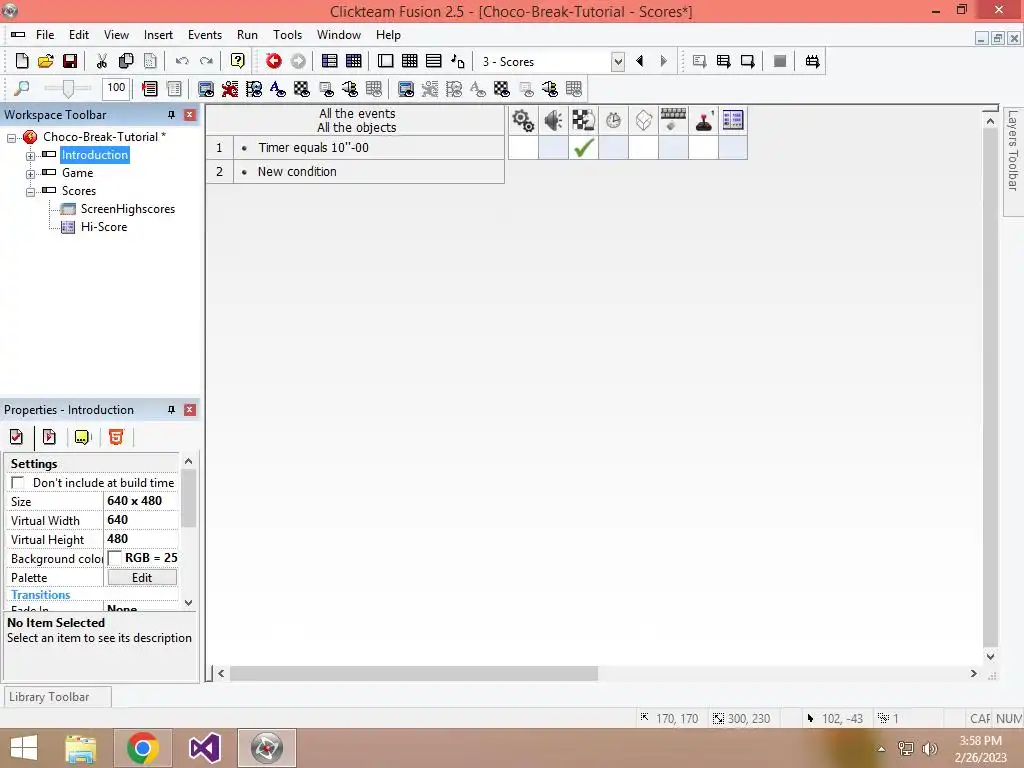Viewport: 1024px width, 768px height.
Task: Select ScreenHighscores in workspace tree
Action: [127, 209]
